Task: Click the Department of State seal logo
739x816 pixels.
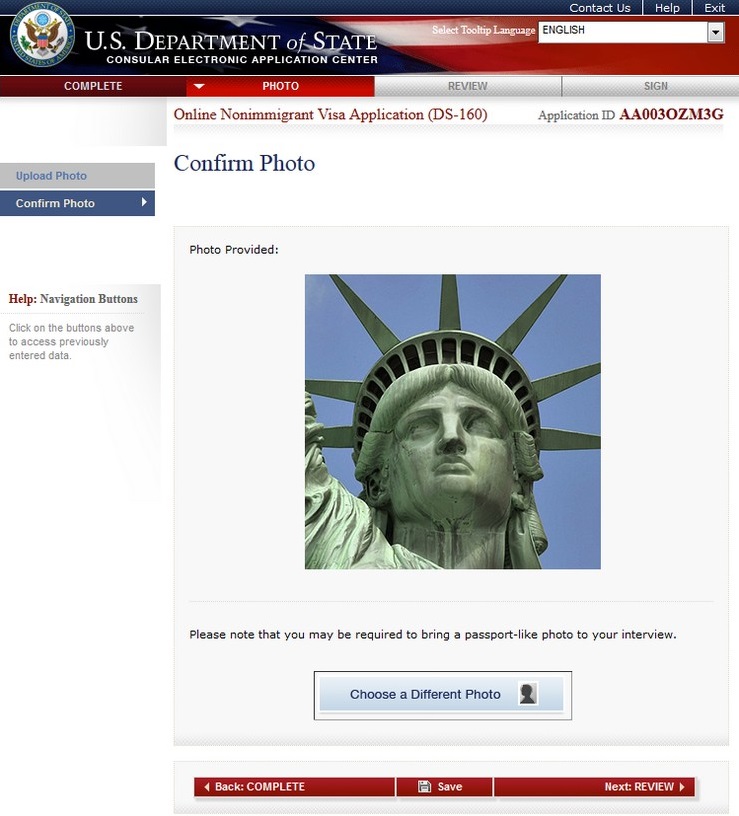Action: point(43,34)
